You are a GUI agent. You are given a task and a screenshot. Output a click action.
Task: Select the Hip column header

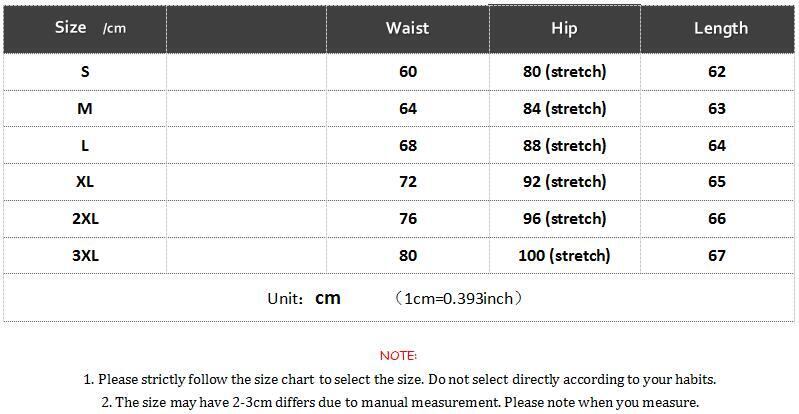tap(564, 28)
